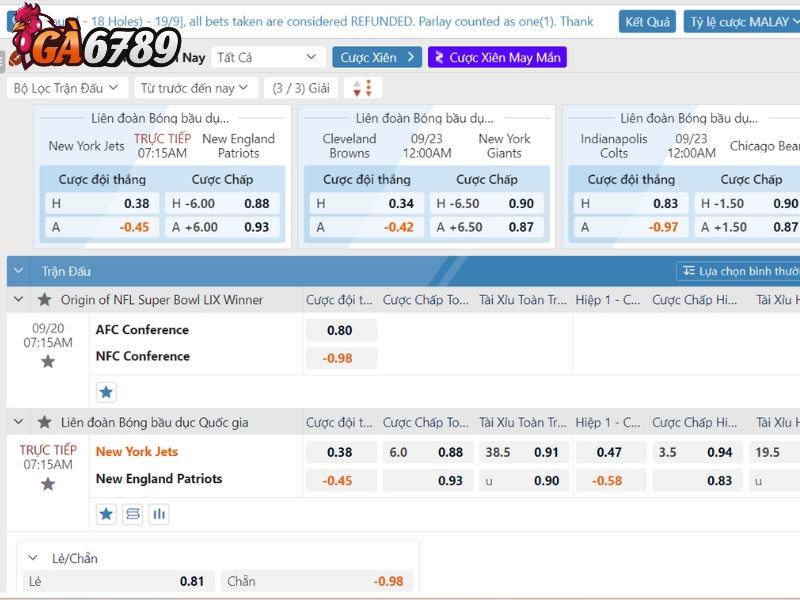Open Tỷ lệ cược MALAY odds dropdown
Viewport: 800px width, 600px height.
click(742, 22)
